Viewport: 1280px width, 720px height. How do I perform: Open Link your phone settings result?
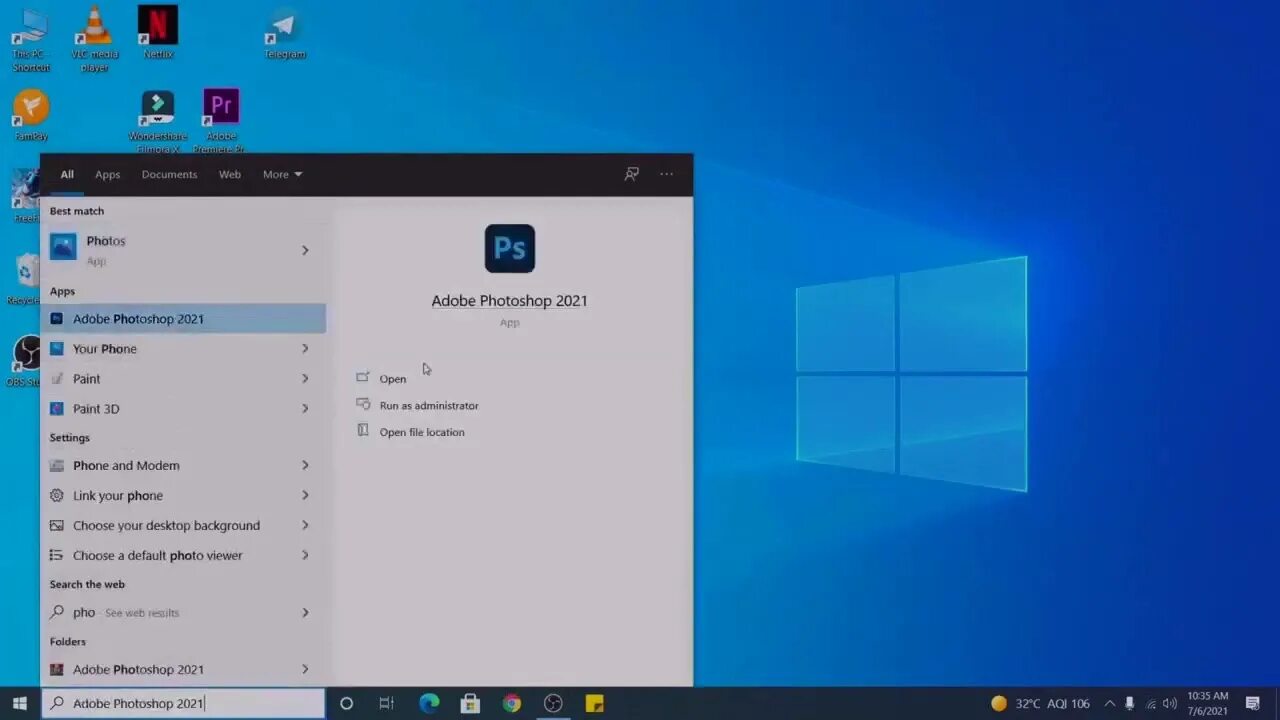click(x=183, y=495)
